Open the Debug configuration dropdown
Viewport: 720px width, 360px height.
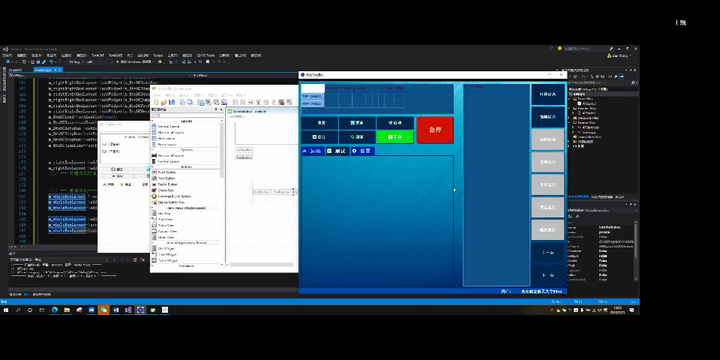77,62
